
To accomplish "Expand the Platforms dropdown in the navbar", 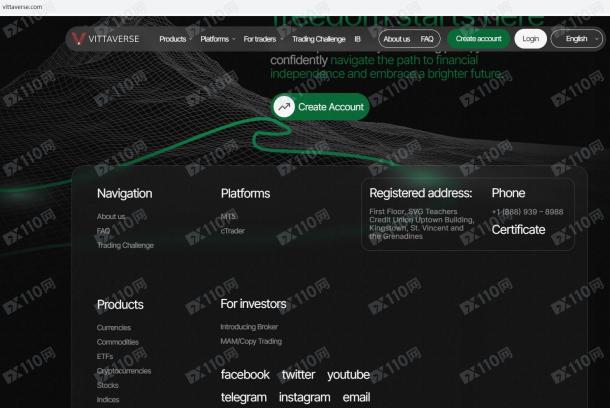I will tap(217, 39).
